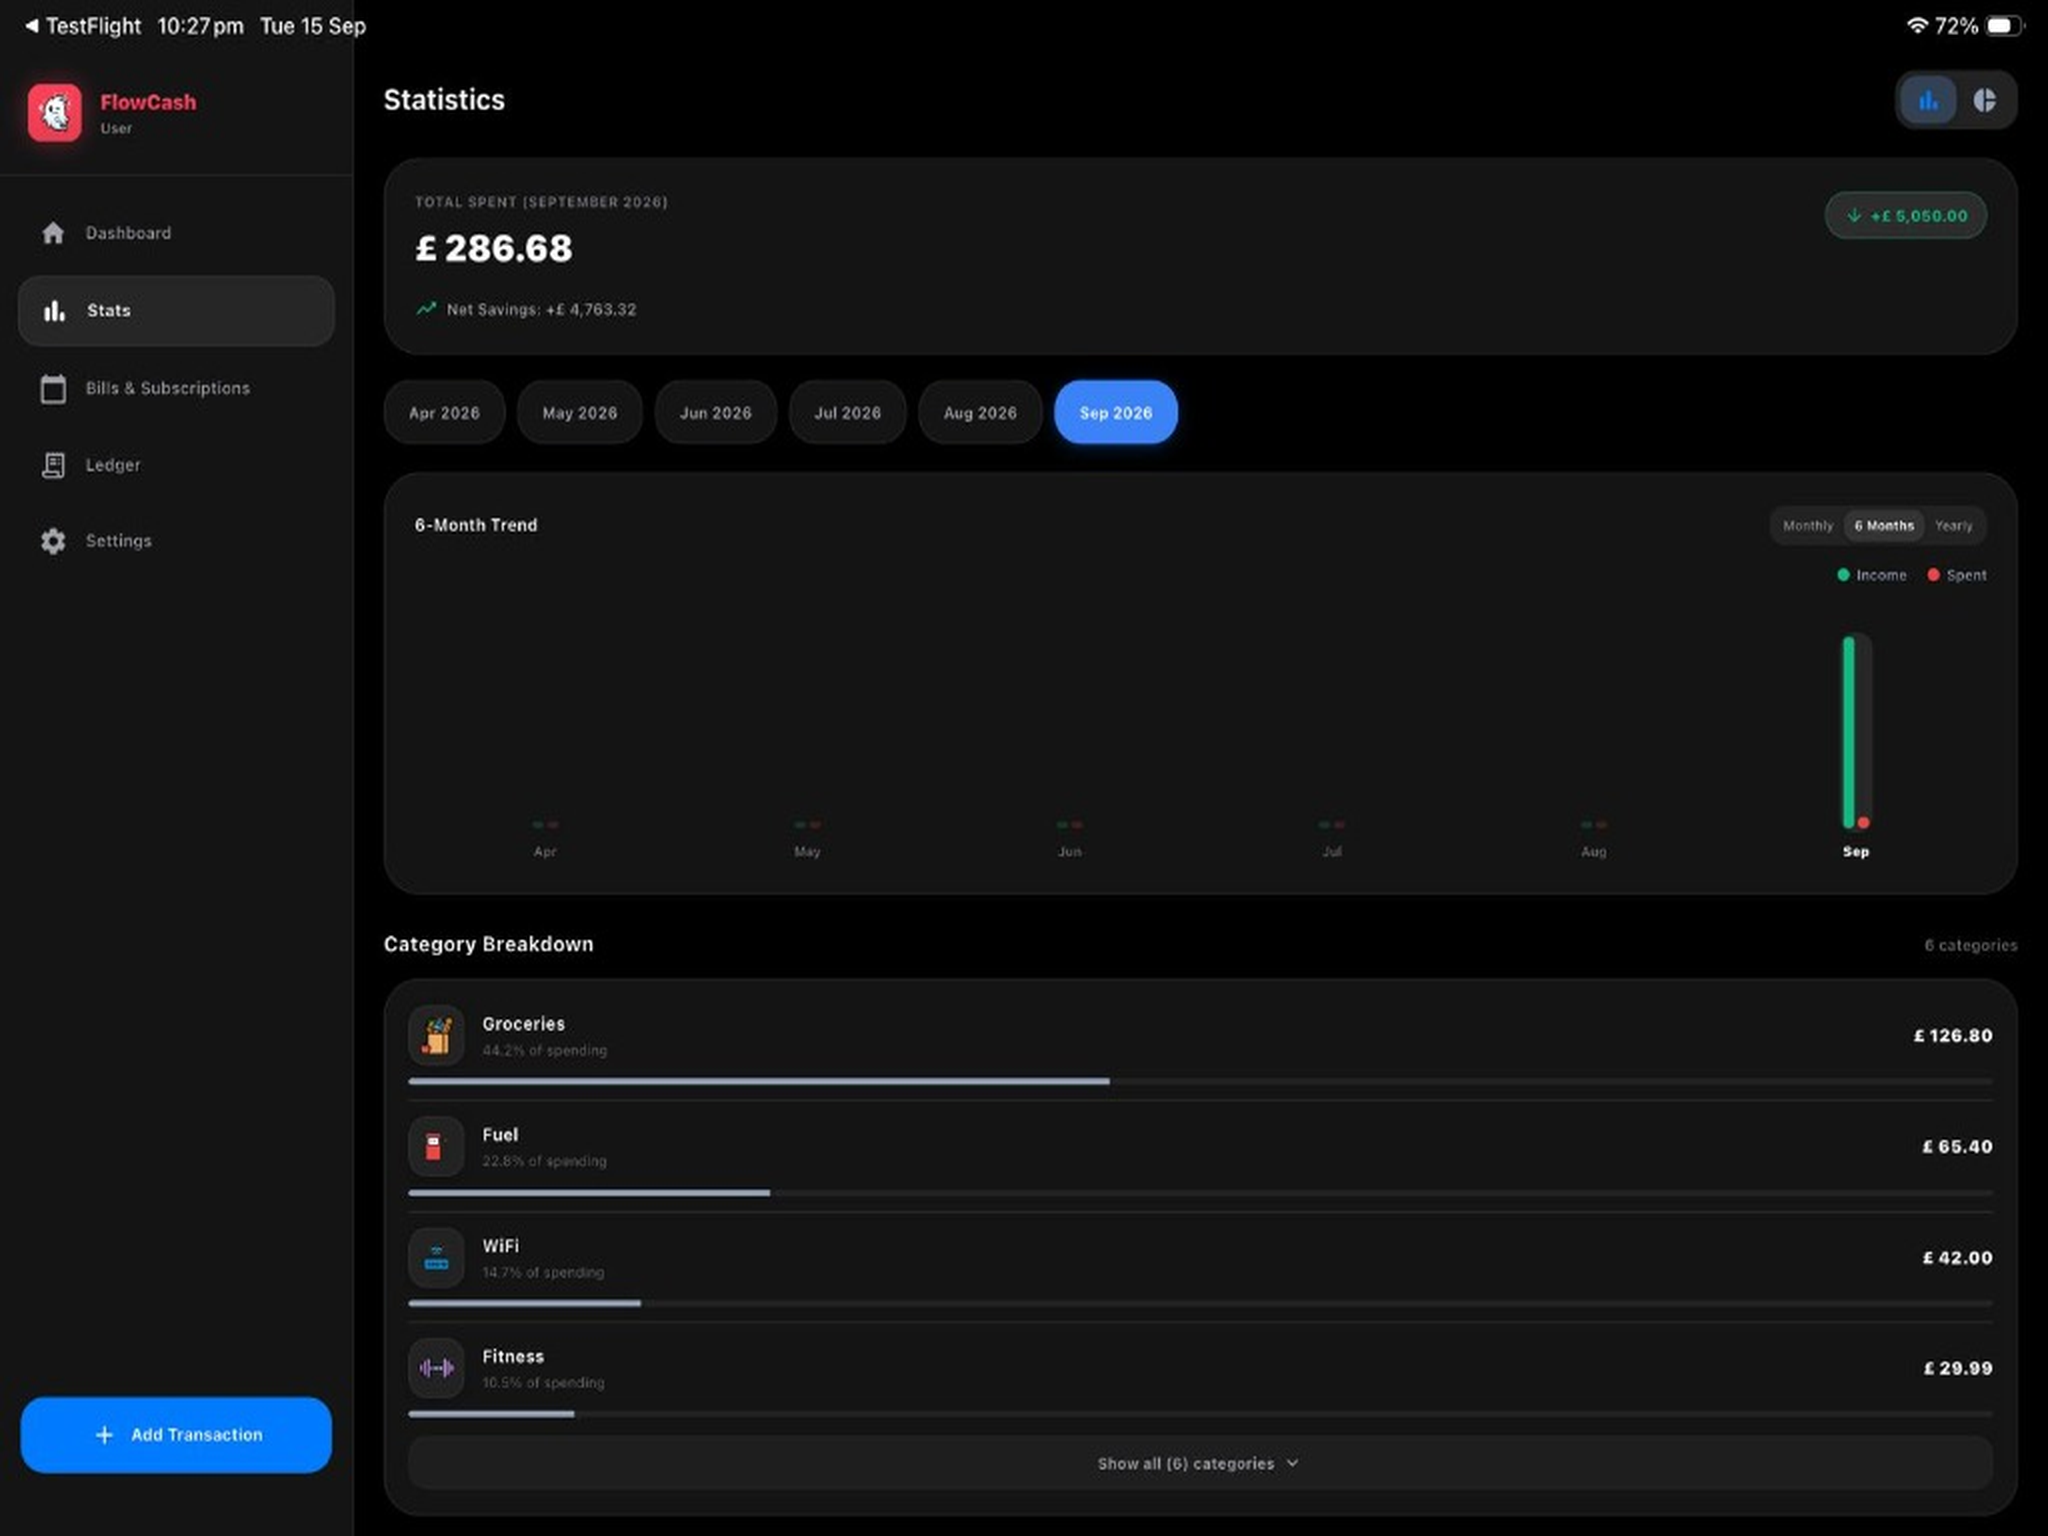This screenshot has height=1536, width=2048.
Task: Tap the battery status icon
Action: coord(2004,26)
